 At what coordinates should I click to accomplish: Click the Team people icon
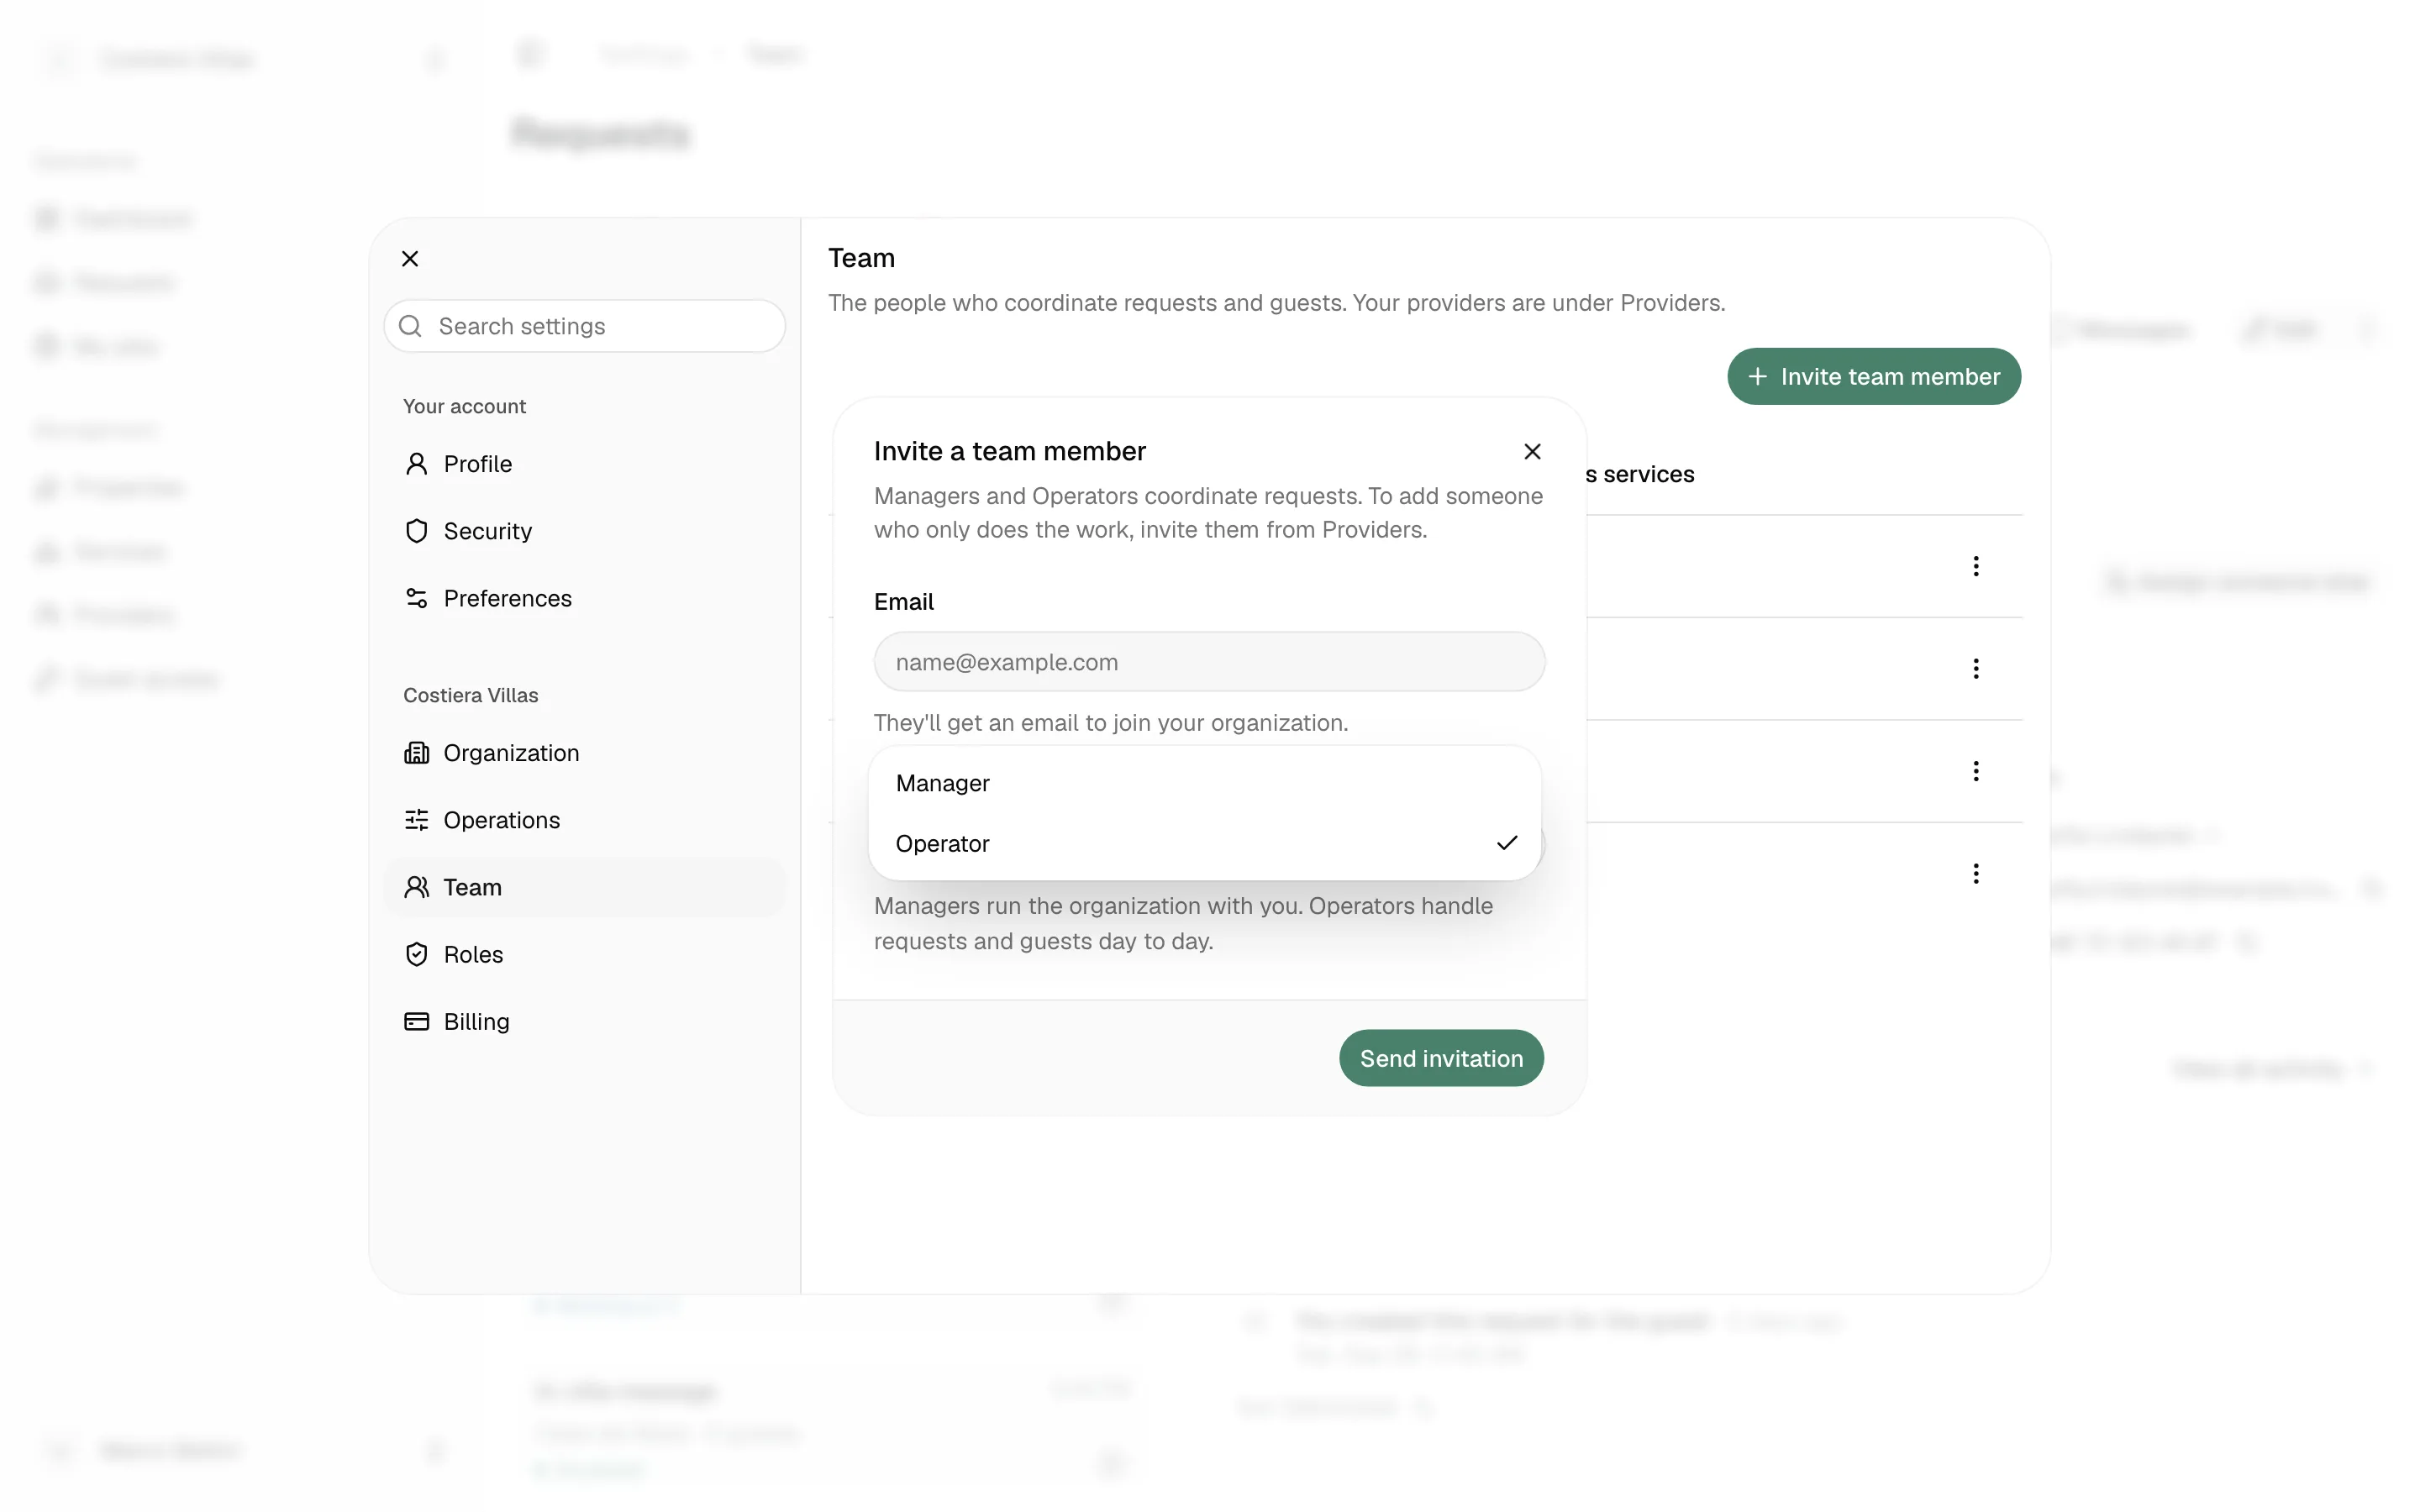[416, 887]
